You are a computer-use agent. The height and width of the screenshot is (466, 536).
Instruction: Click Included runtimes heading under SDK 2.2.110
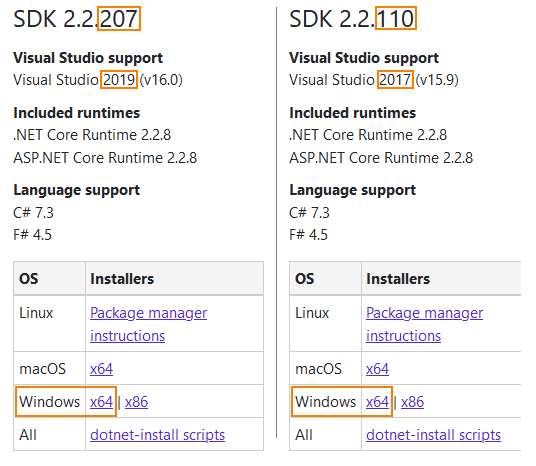coord(352,113)
